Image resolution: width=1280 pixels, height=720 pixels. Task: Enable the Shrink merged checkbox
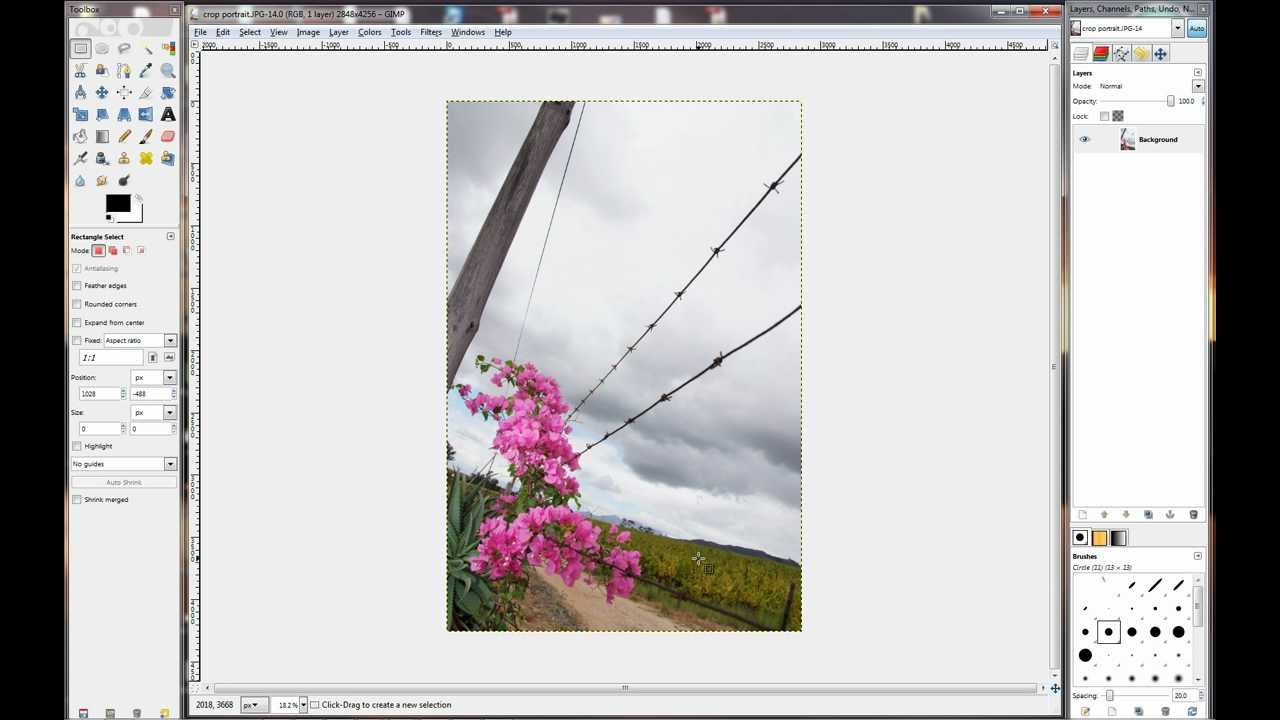point(77,500)
